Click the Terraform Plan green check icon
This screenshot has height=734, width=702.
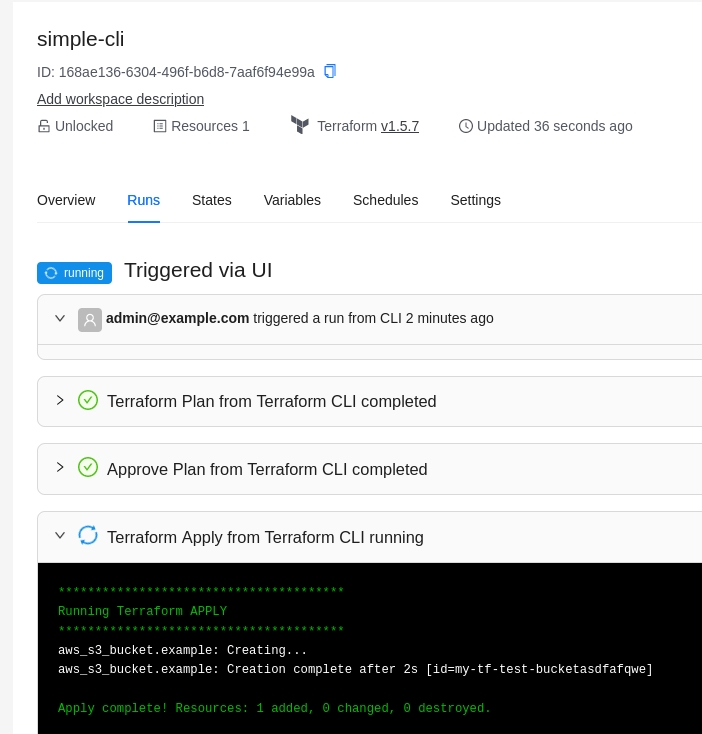[88, 400]
